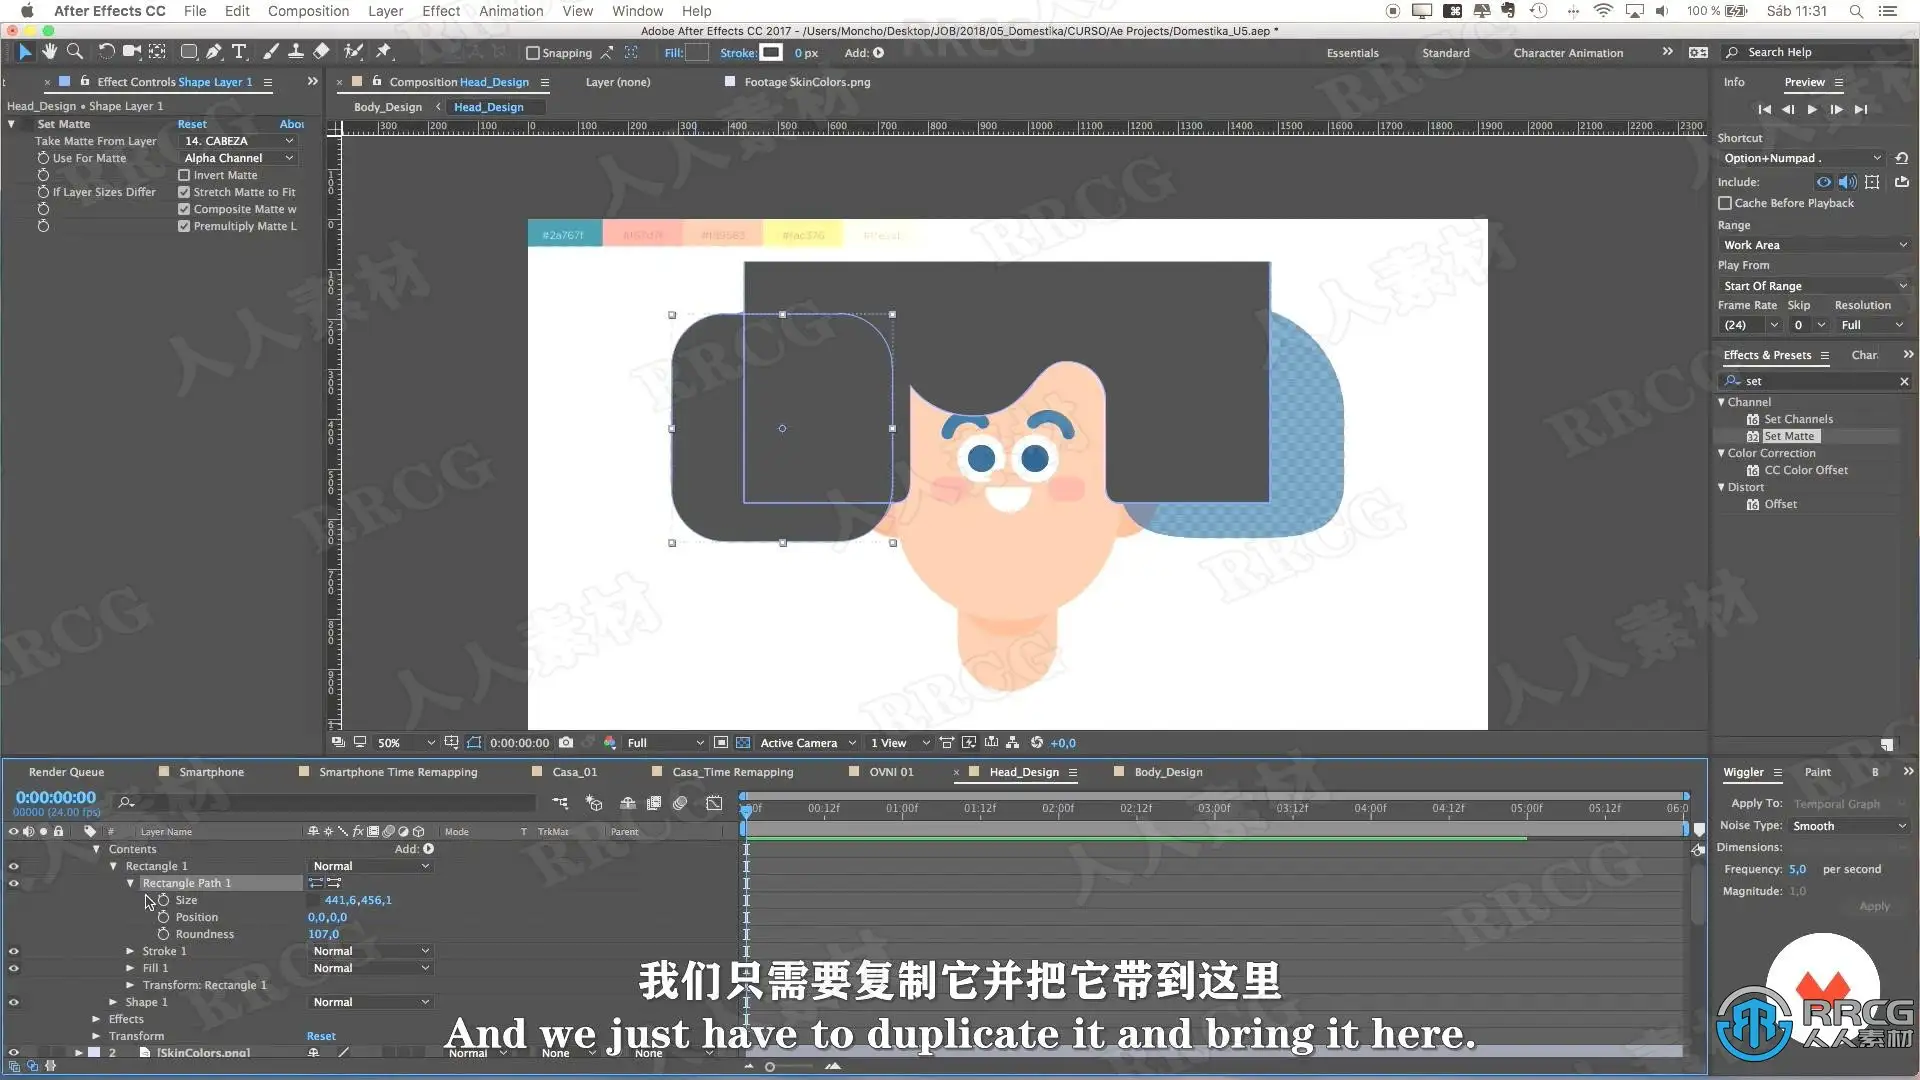The width and height of the screenshot is (1920, 1080).
Task: Select the Pen tool in toolbar
Action: (213, 52)
